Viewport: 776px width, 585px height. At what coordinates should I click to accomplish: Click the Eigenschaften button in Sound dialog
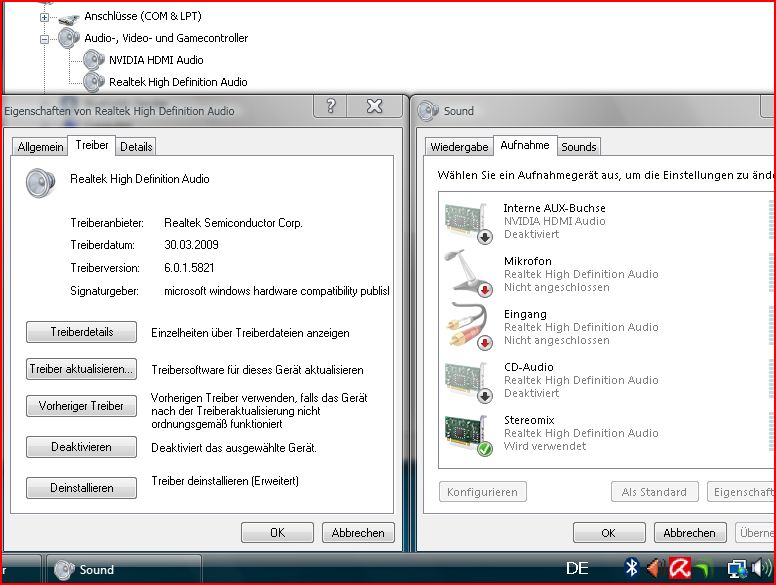pos(741,492)
